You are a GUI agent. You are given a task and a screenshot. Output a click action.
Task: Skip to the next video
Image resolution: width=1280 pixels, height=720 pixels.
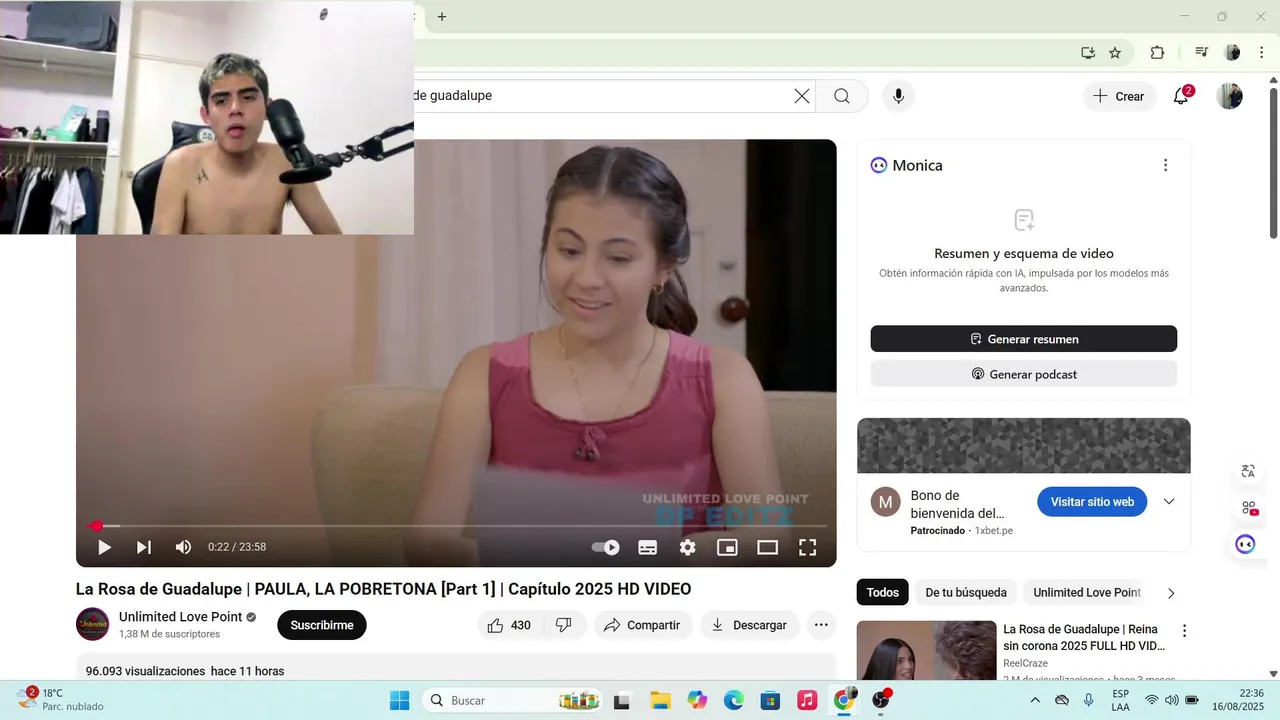coord(144,547)
